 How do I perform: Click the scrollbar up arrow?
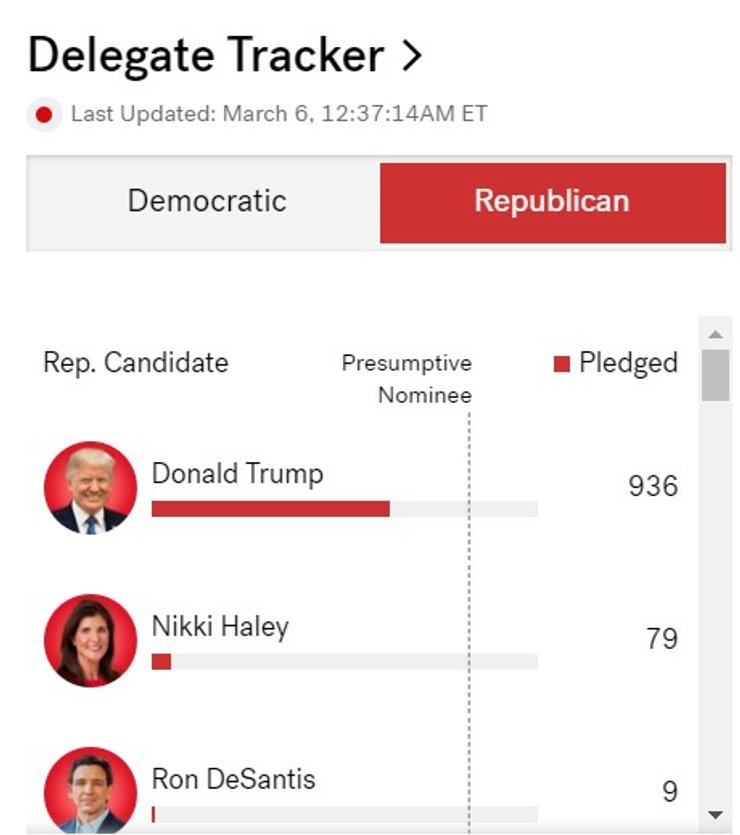coord(715,333)
